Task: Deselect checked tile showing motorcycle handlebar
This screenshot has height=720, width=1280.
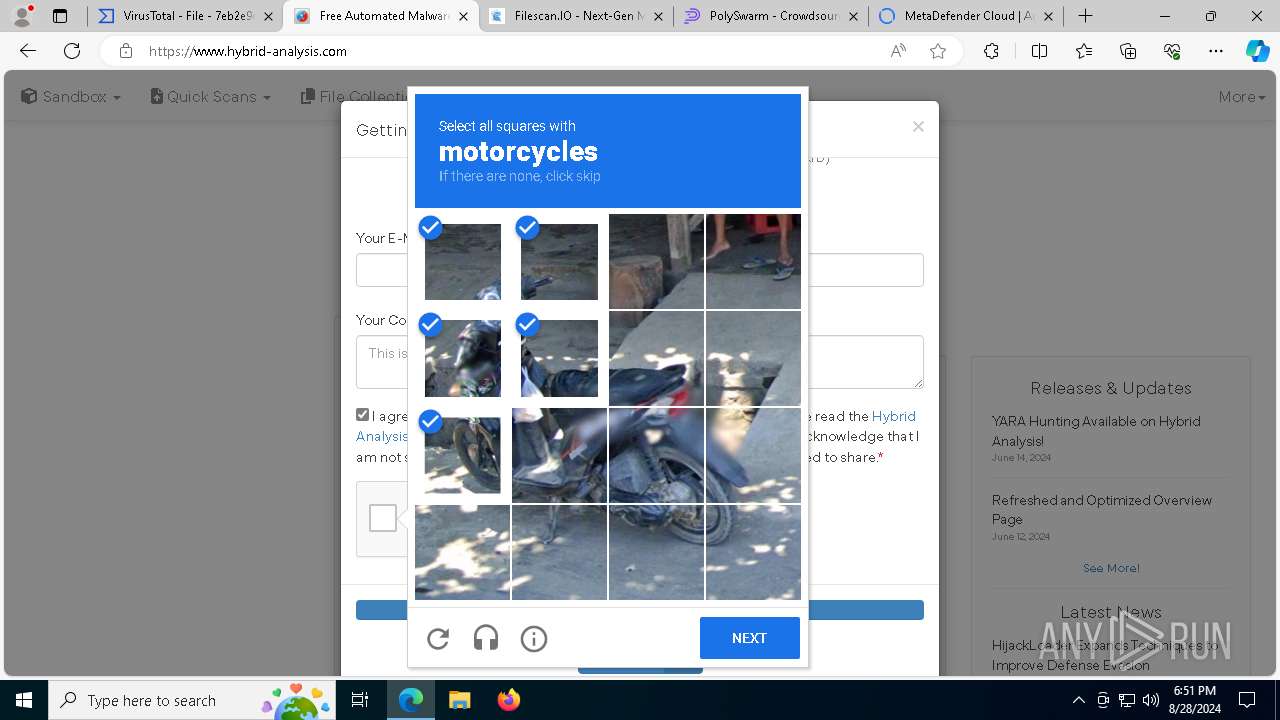Action: click(x=462, y=358)
